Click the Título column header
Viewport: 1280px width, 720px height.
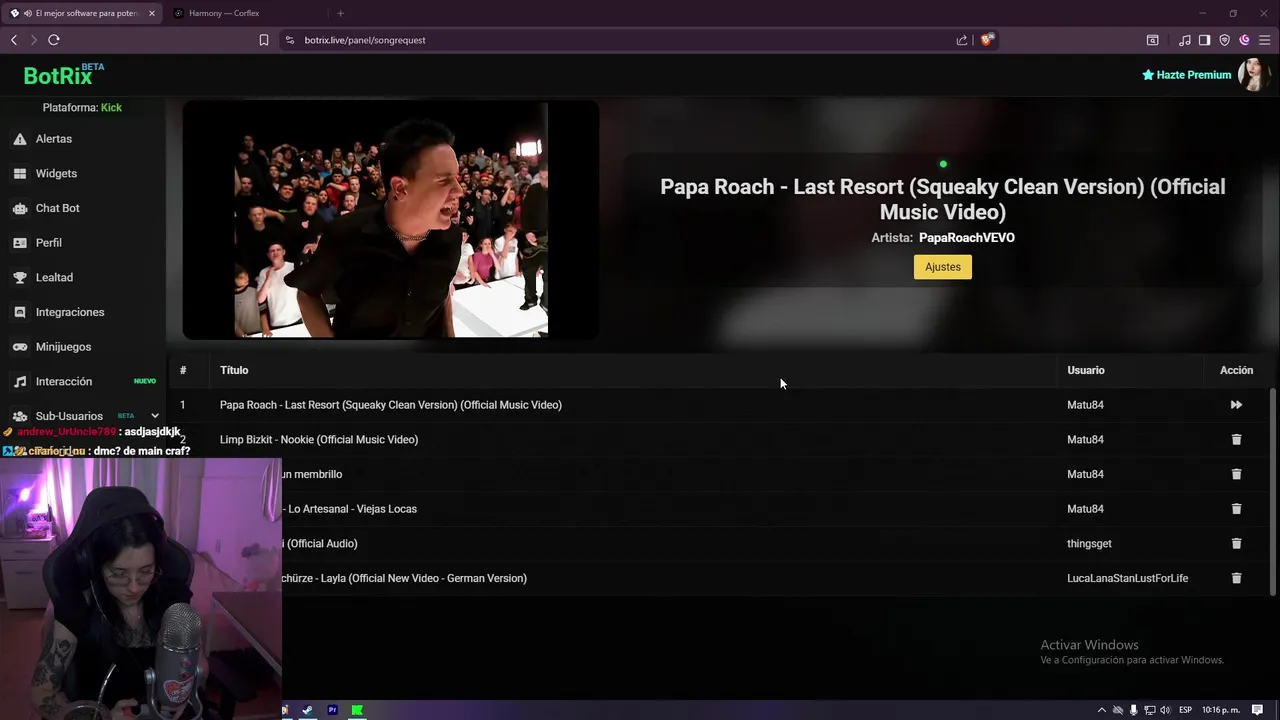pyautogui.click(x=234, y=370)
